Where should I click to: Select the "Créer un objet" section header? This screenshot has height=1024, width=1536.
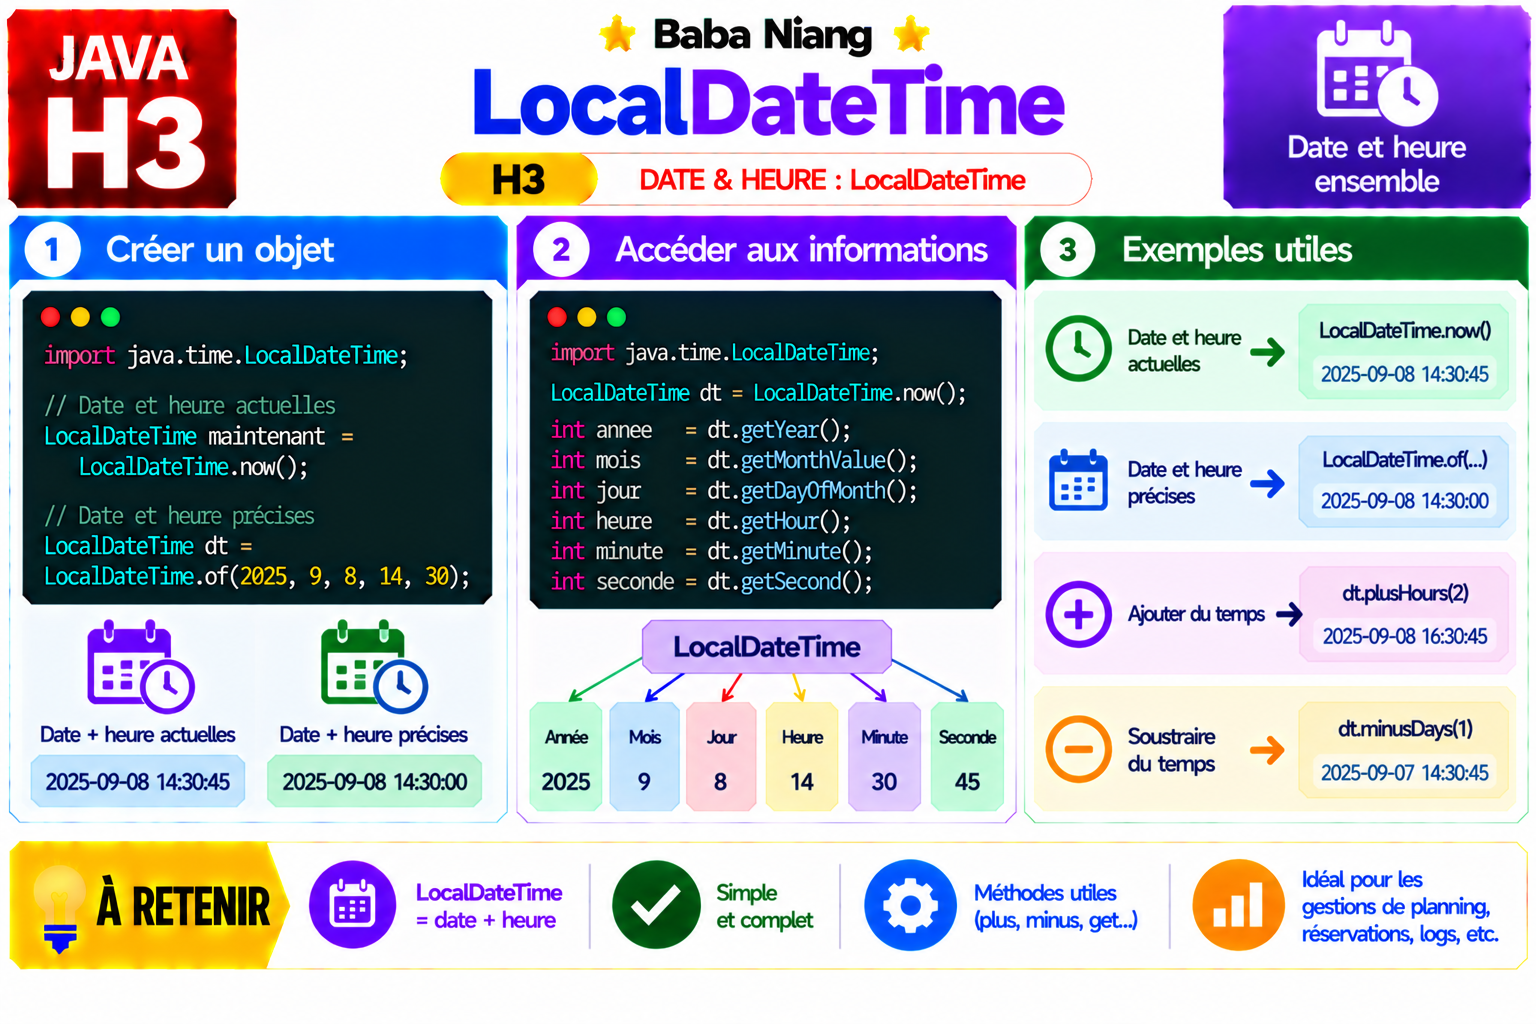coord(258,250)
